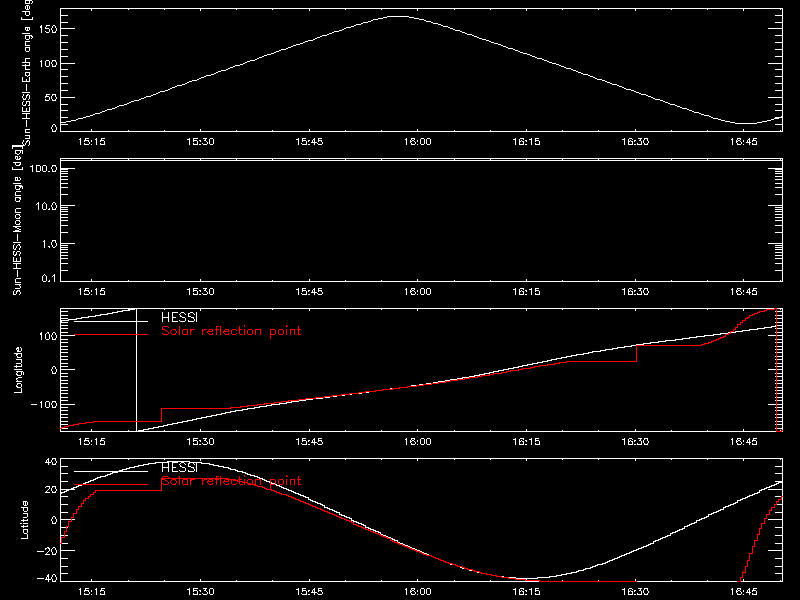The width and height of the screenshot is (800, 600).
Task: Select the white HESSI legend label in Longitude plot
Action: (179, 317)
